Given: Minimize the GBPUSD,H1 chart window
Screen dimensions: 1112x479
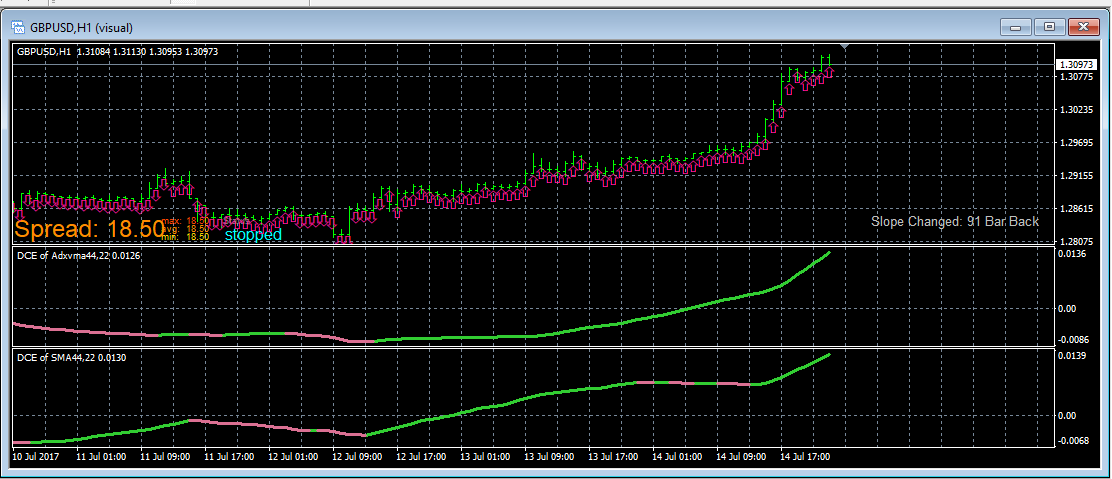Looking at the screenshot, I should point(1016,28).
